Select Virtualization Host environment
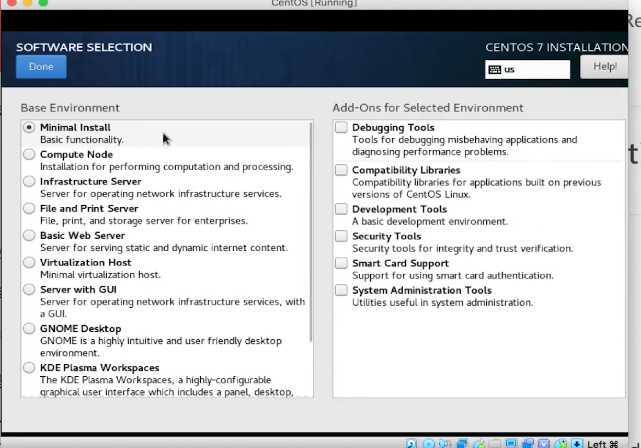This screenshot has width=641, height=448. click(29, 262)
